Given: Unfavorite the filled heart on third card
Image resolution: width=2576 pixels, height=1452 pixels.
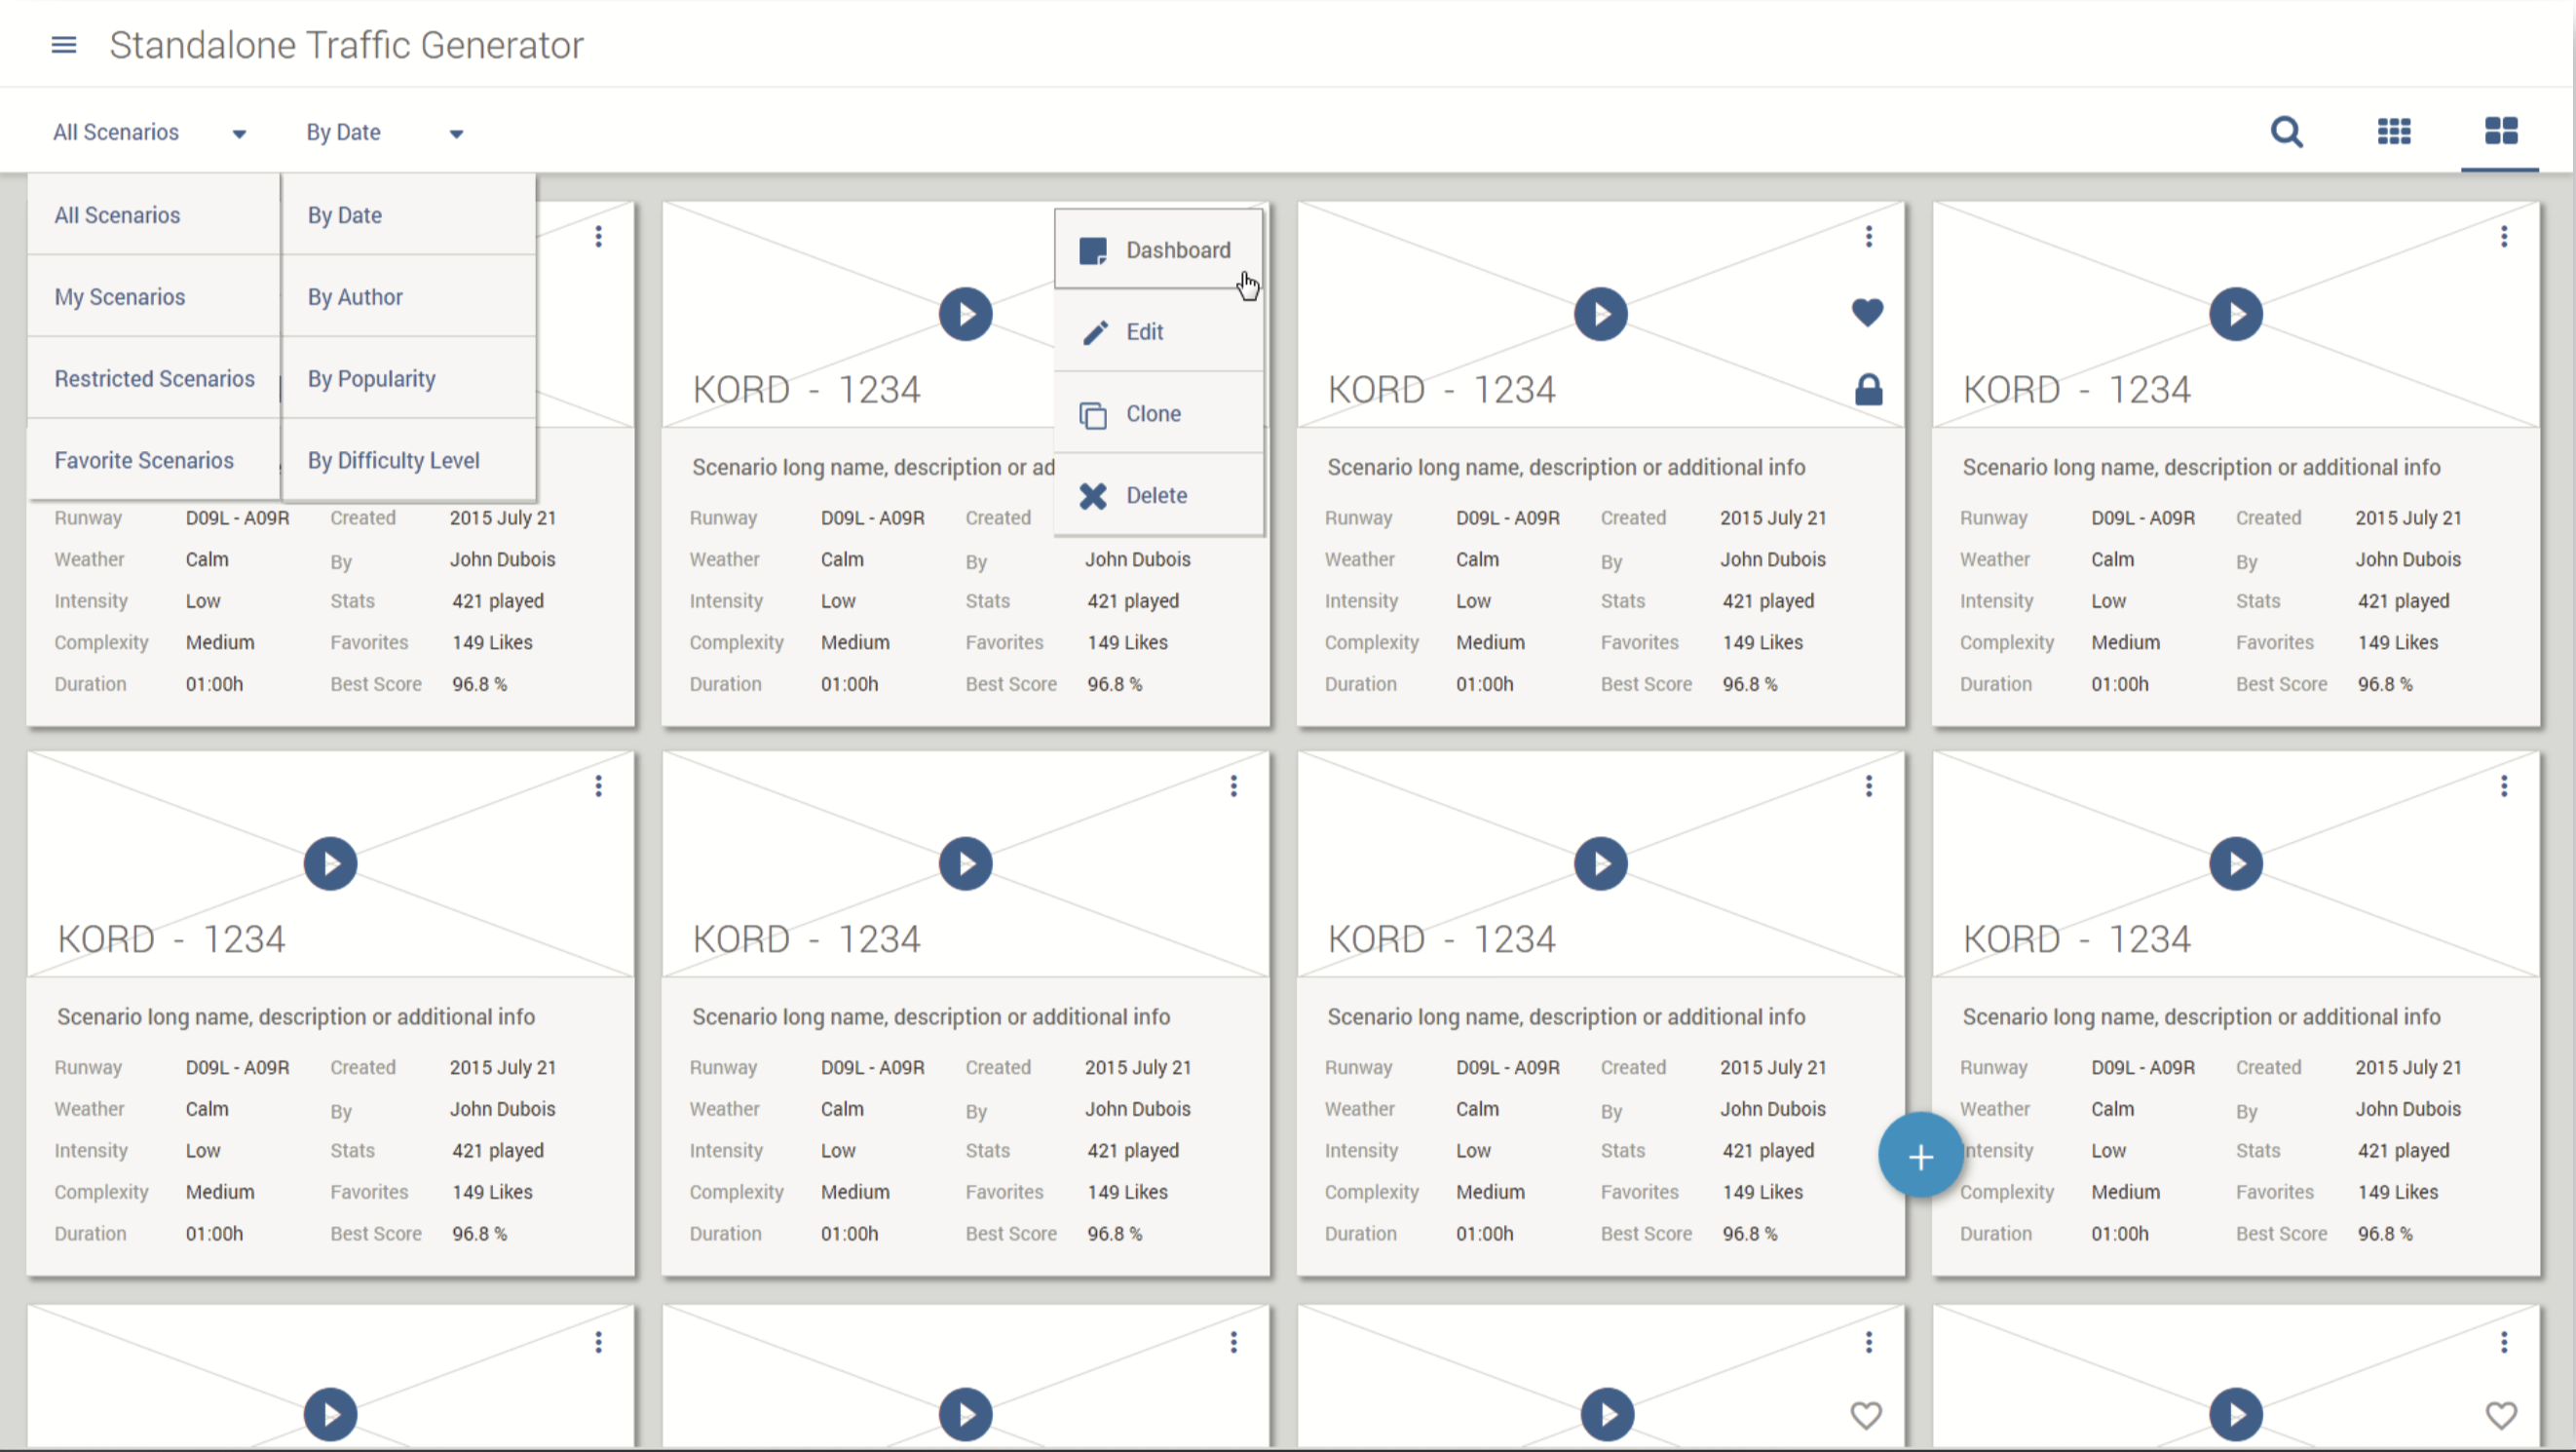Looking at the screenshot, I should [x=1867, y=313].
